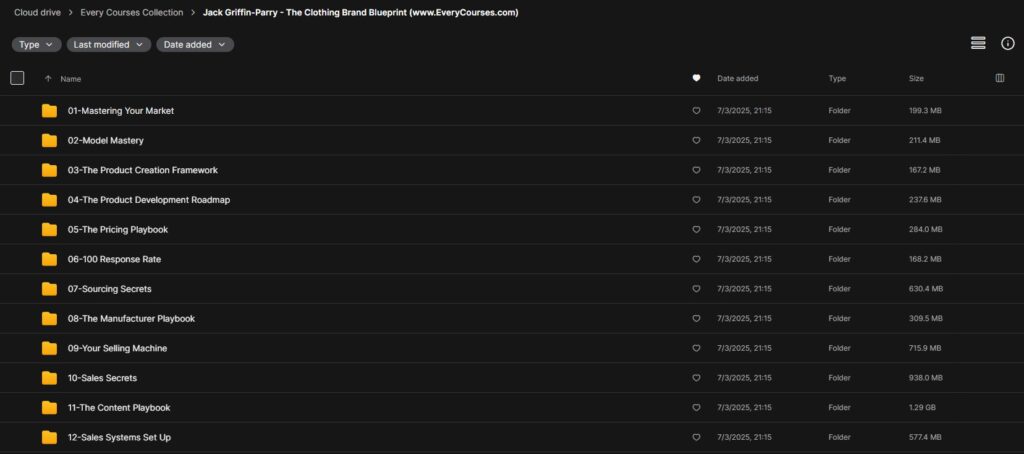Switch to list view layout icon
1024x454 pixels.
[x=978, y=44]
